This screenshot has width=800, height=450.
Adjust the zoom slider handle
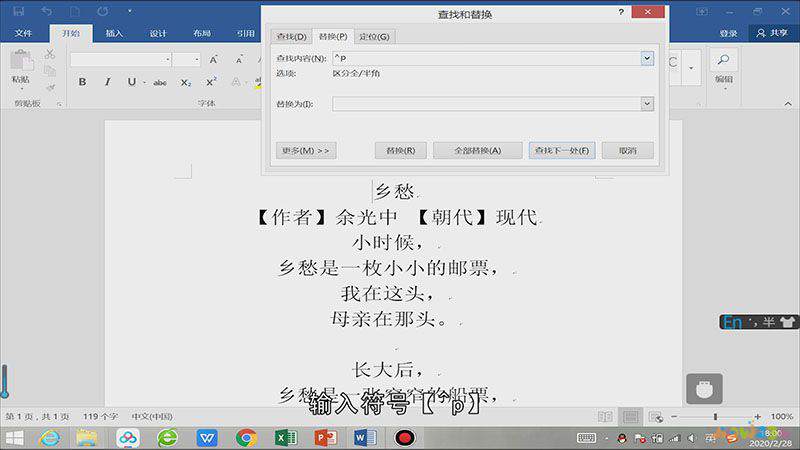(x=715, y=417)
